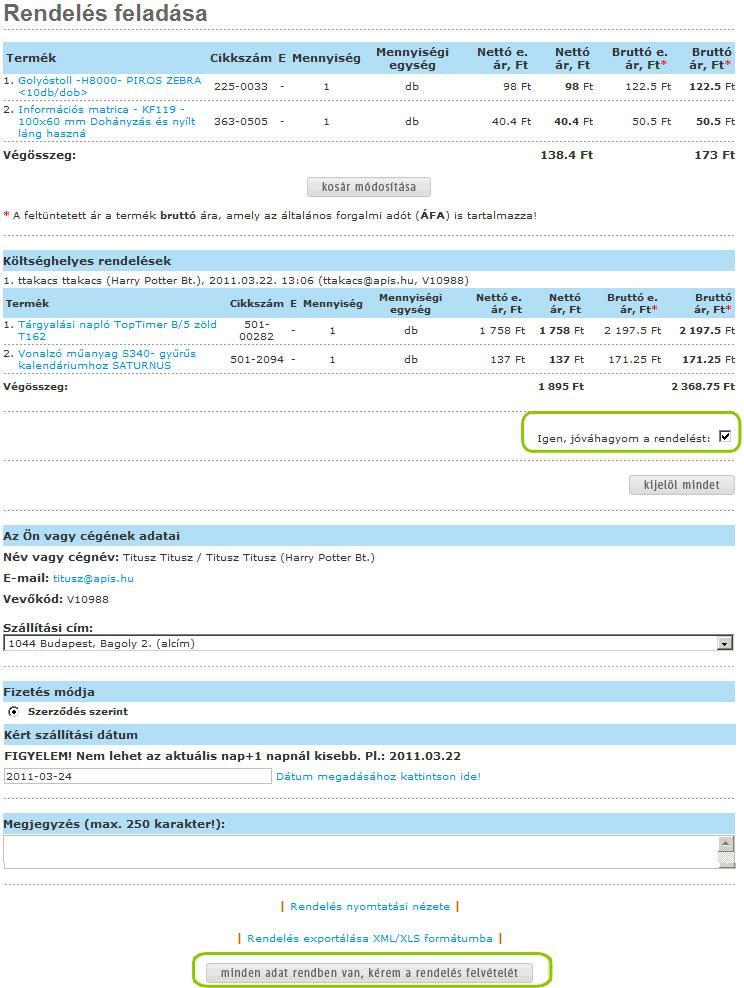Click article number 501-2094 cell
Viewport: 744px width, 988px height.
pyautogui.click(x=257, y=360)
